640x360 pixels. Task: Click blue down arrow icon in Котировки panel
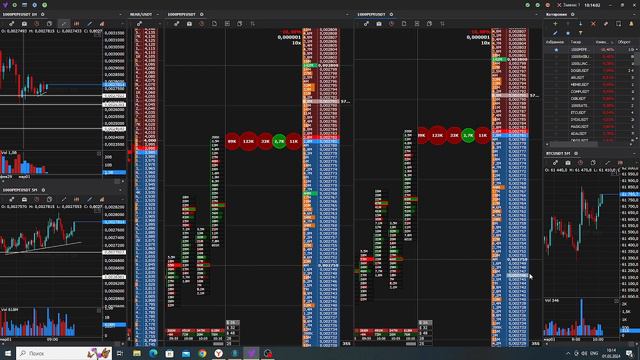click(x=580, y=24)
